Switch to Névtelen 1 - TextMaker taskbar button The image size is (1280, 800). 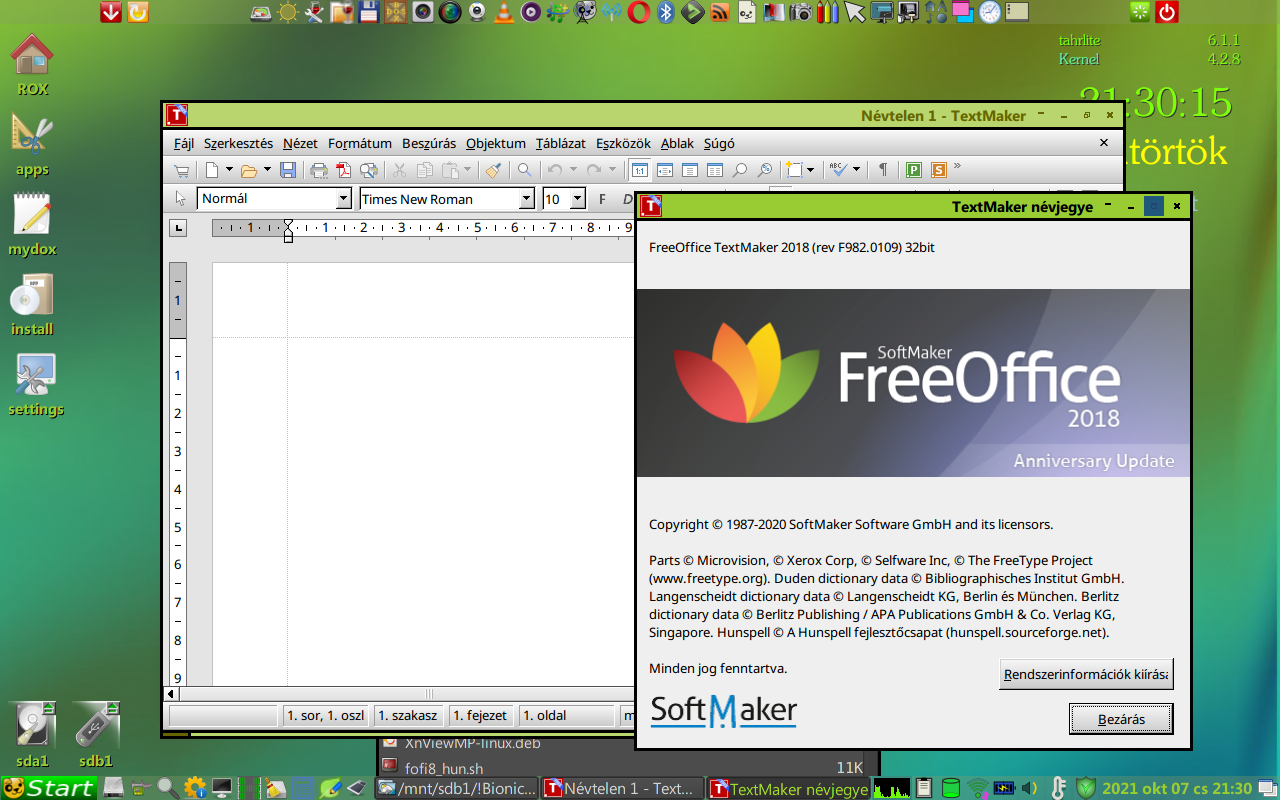(620, 788)
